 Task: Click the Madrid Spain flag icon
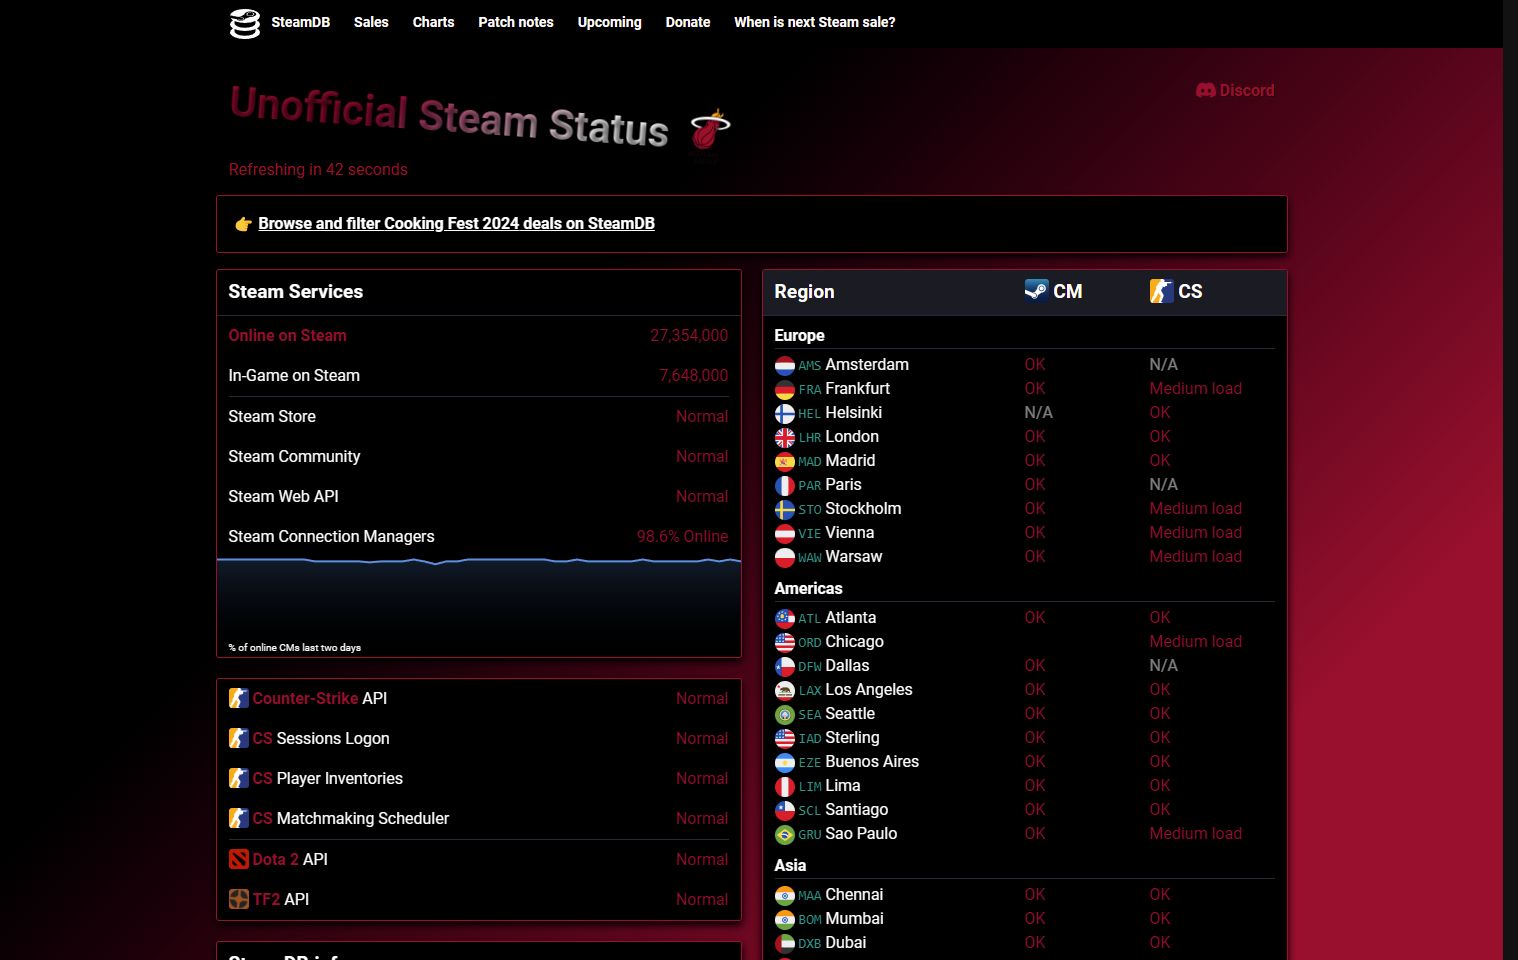pyautogui.click(x=785, y=461)
